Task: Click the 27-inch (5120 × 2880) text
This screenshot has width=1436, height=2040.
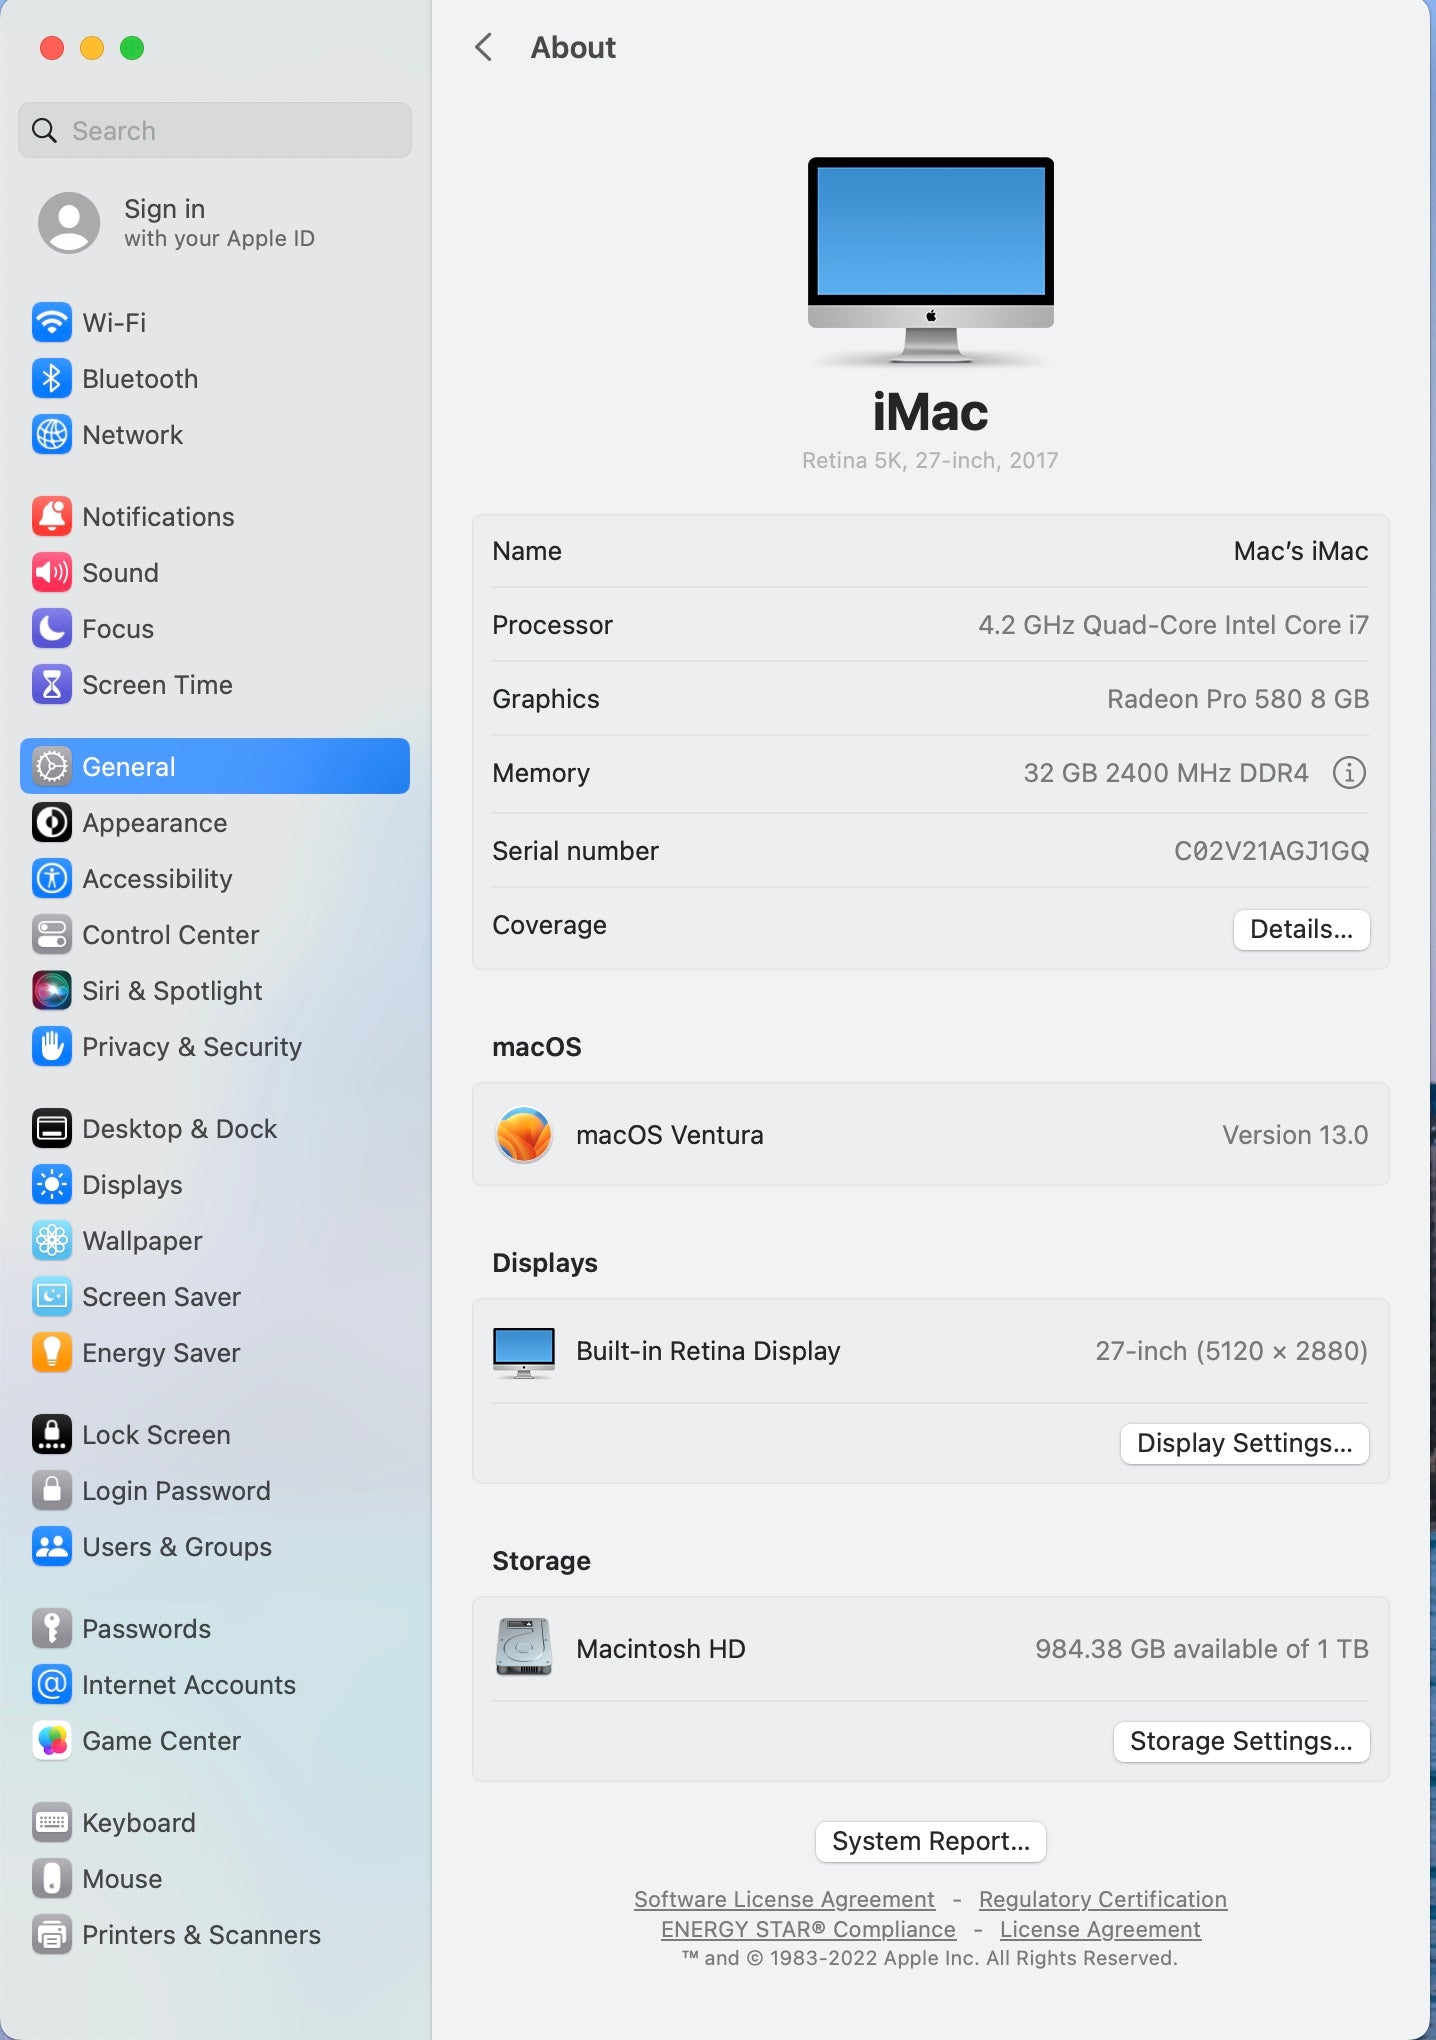Action: tap(1231, 1351)
